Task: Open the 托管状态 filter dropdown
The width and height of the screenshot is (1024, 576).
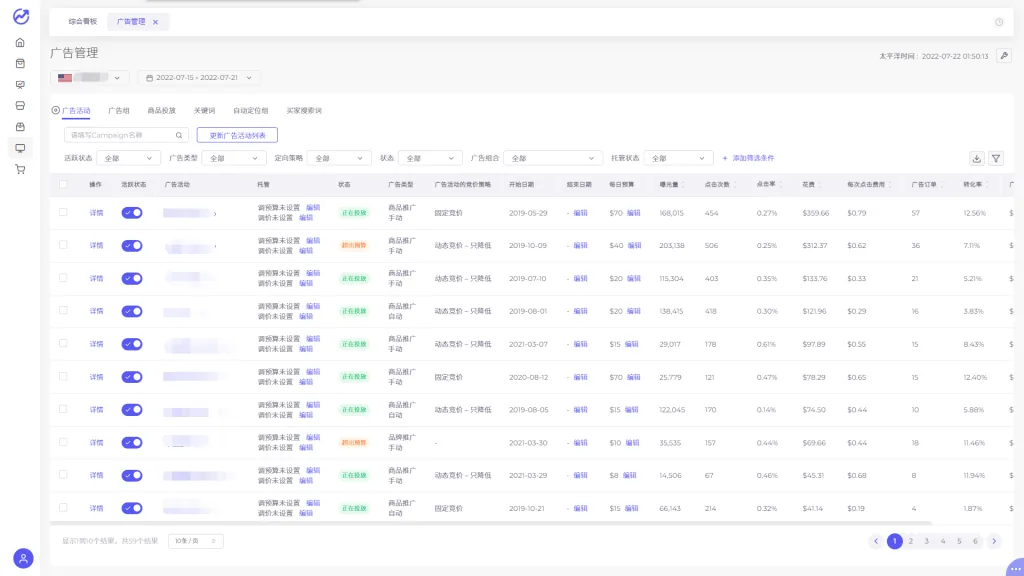Action: coord(678,158)
